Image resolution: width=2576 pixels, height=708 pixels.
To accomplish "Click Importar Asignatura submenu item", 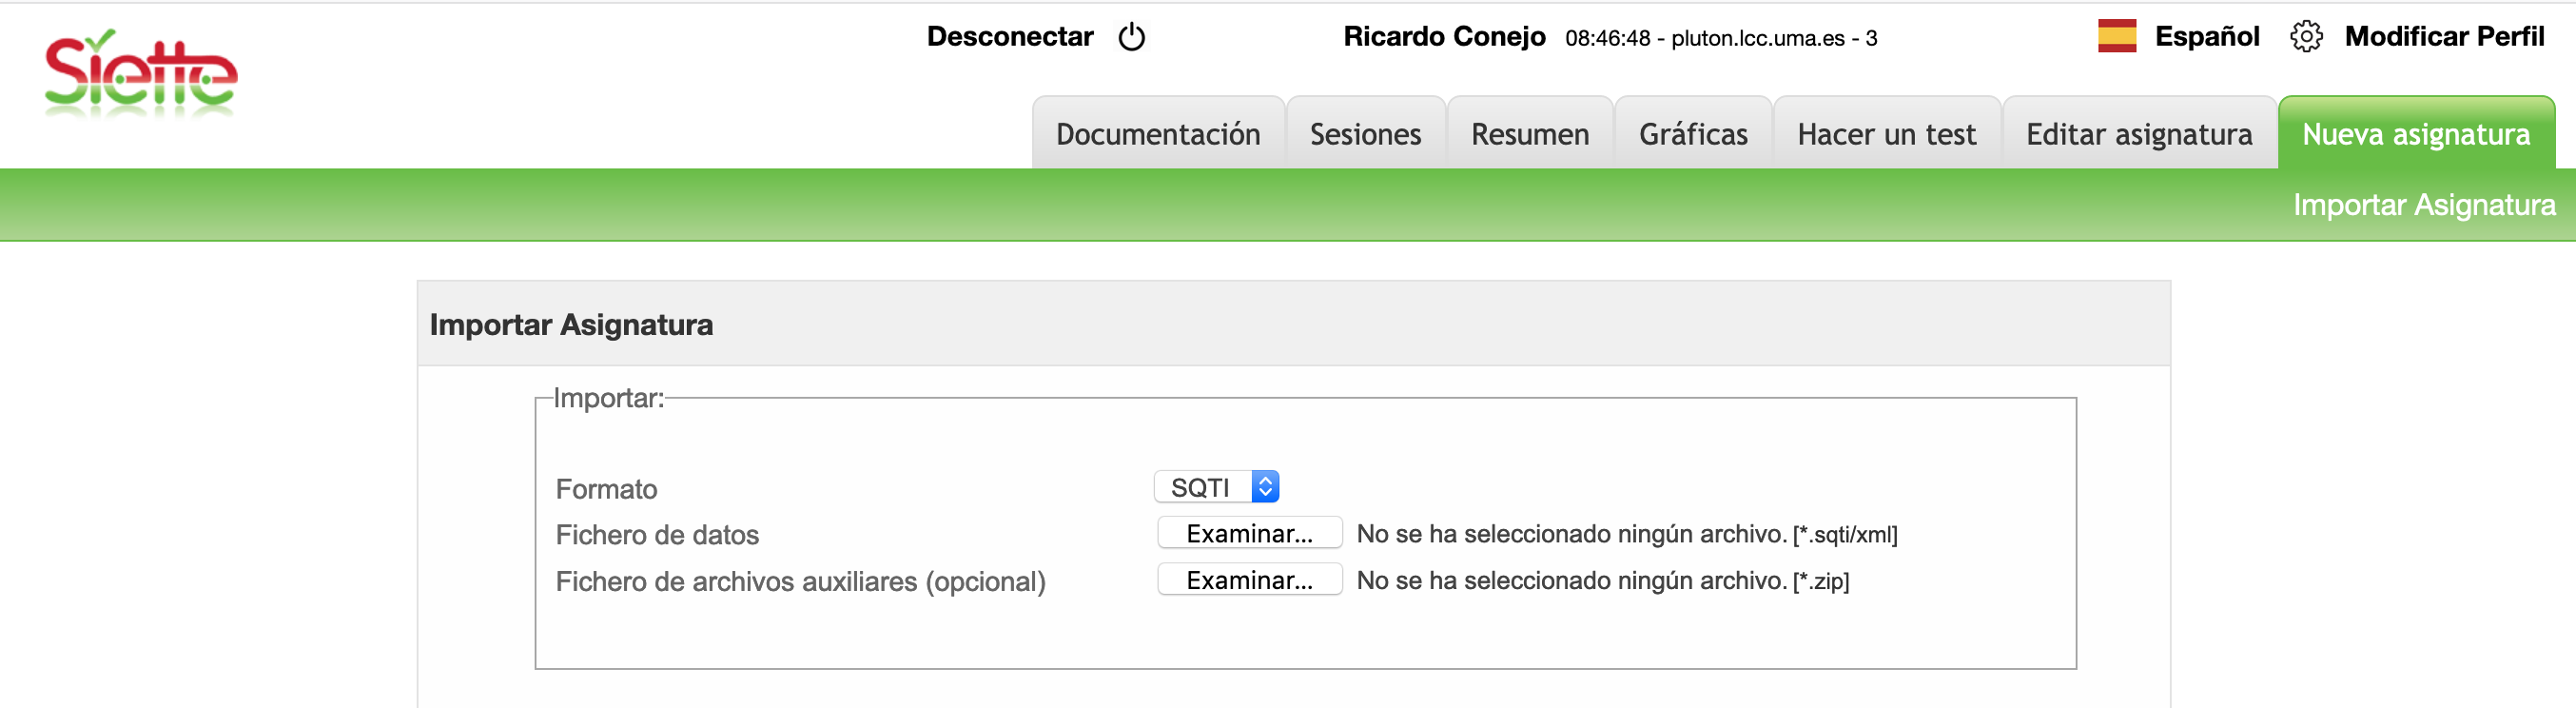I will point(2423,205).
